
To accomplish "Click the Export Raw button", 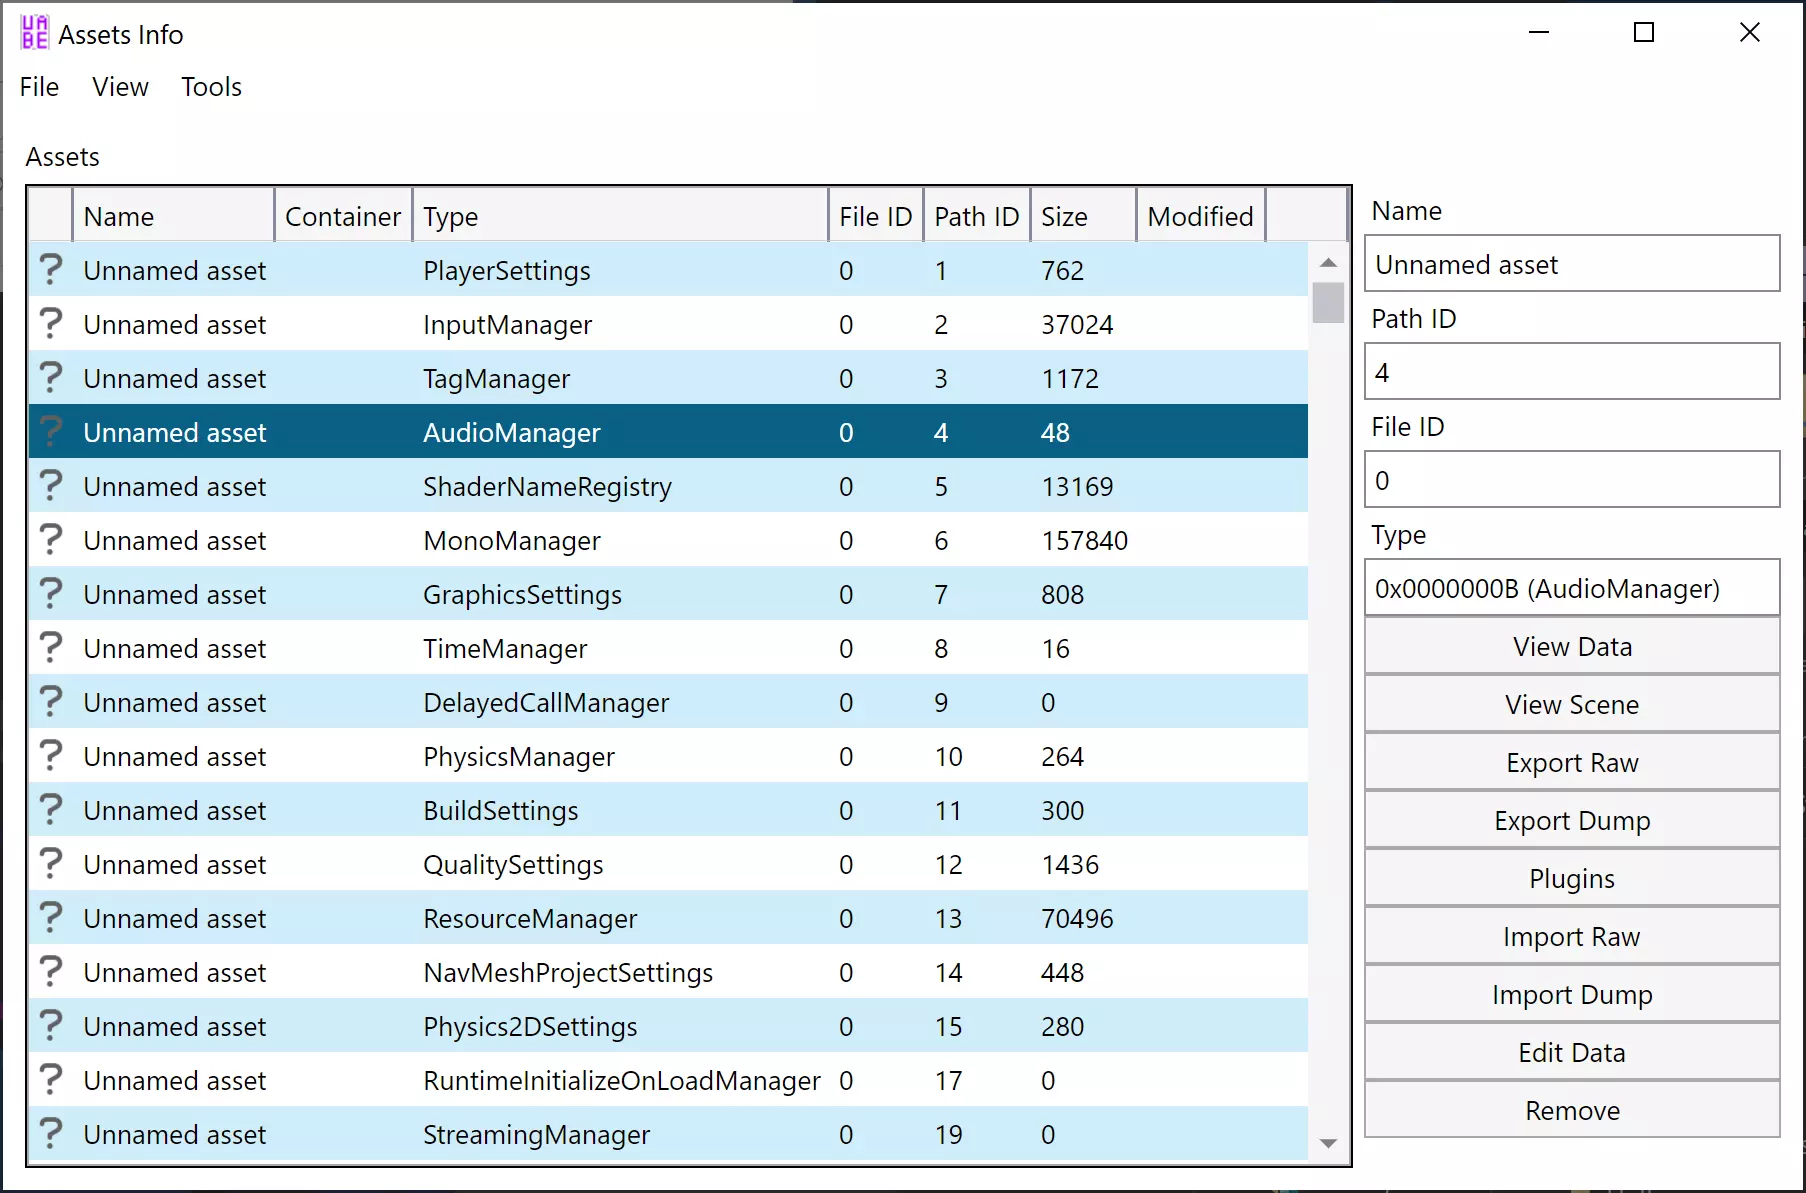I will pos(1572,762).
